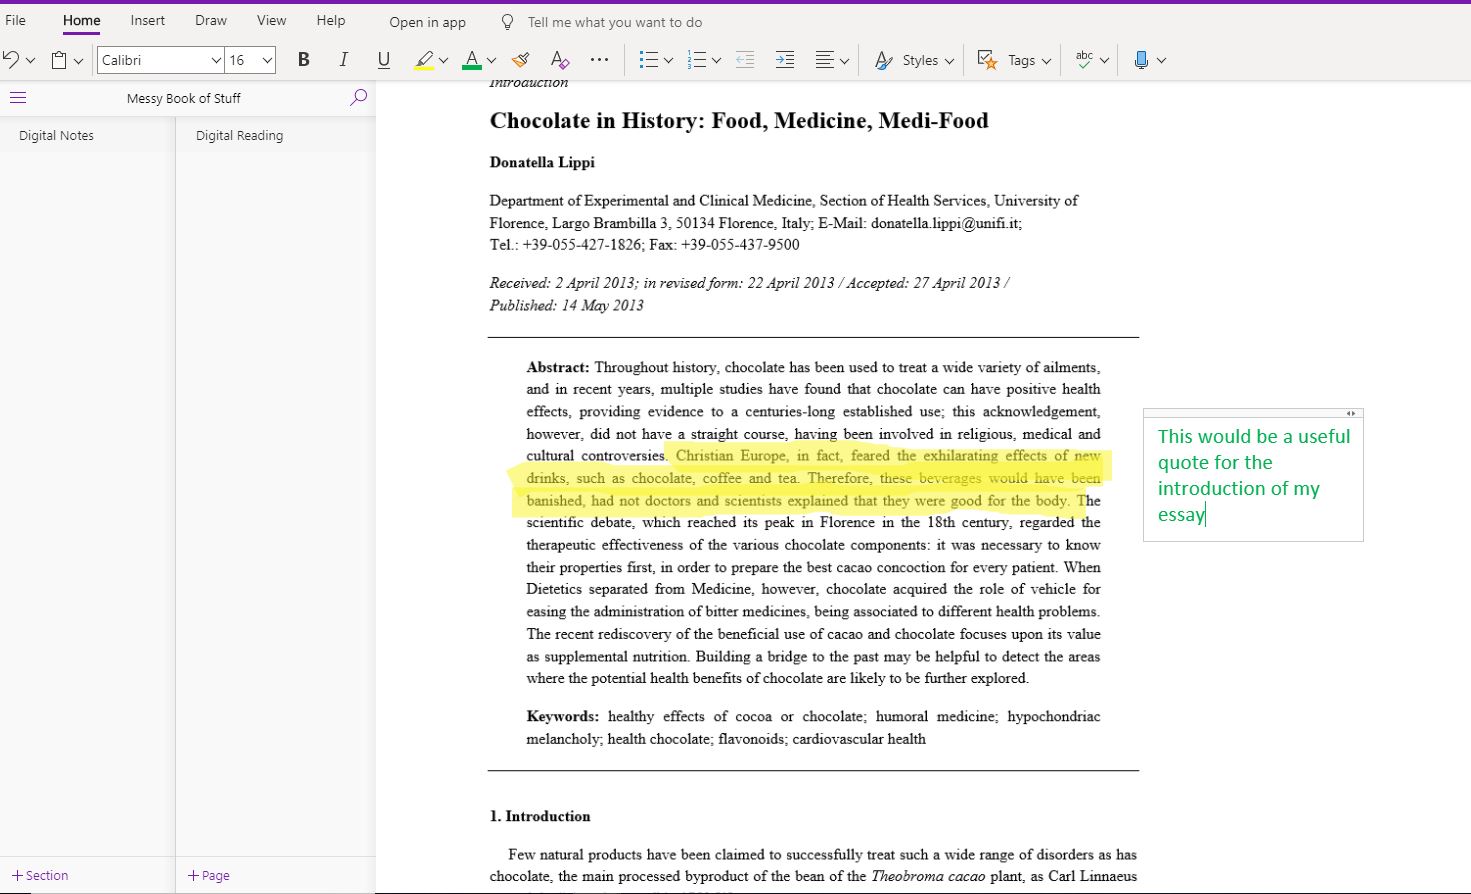Click the Format Painter icon
This screenshot has width=1471, height=894.
520,60
